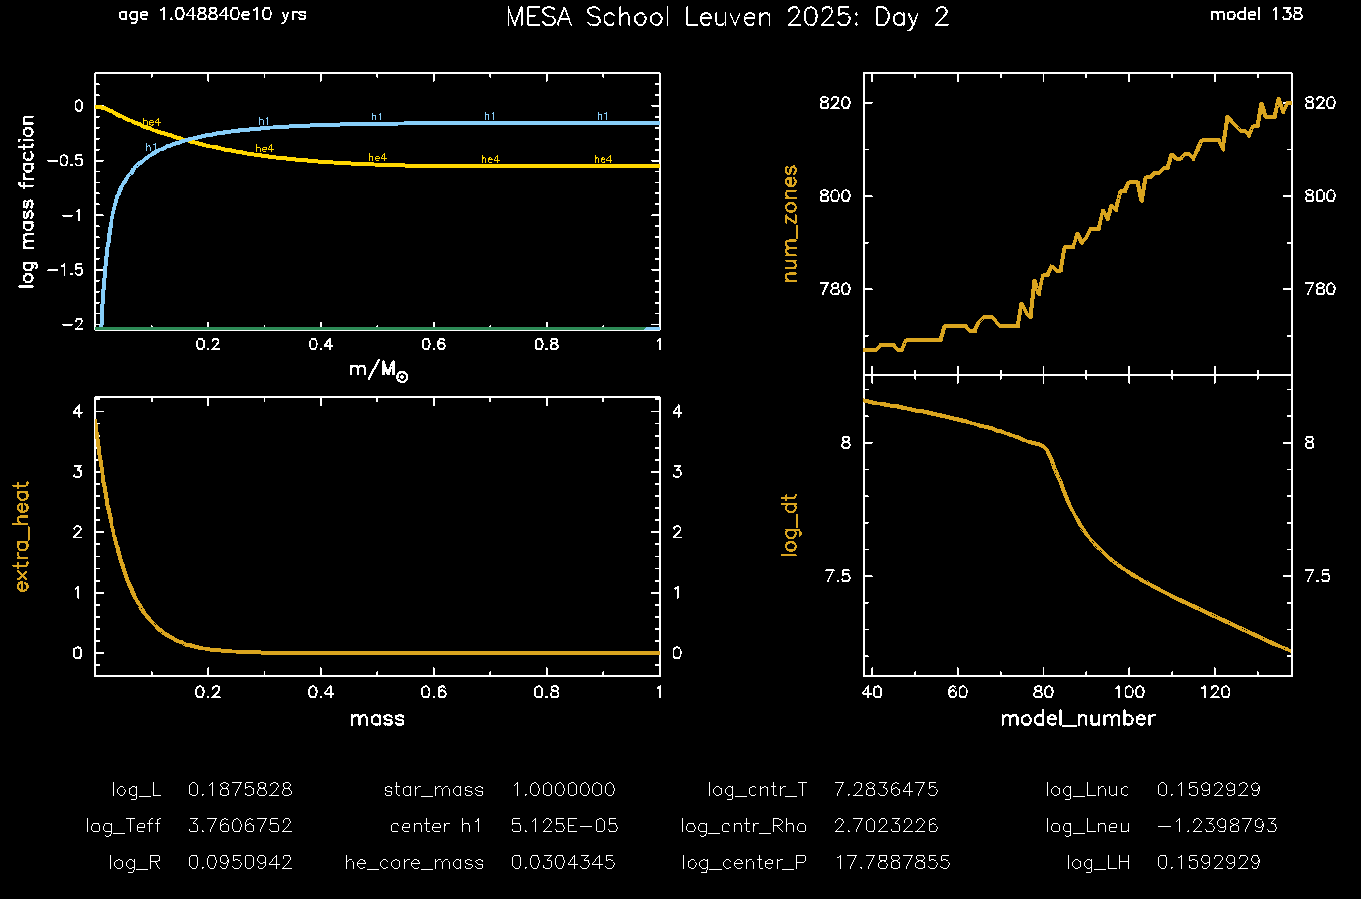
Task: Click the 'num_zones' y-axis label
Action: point(790,223)
